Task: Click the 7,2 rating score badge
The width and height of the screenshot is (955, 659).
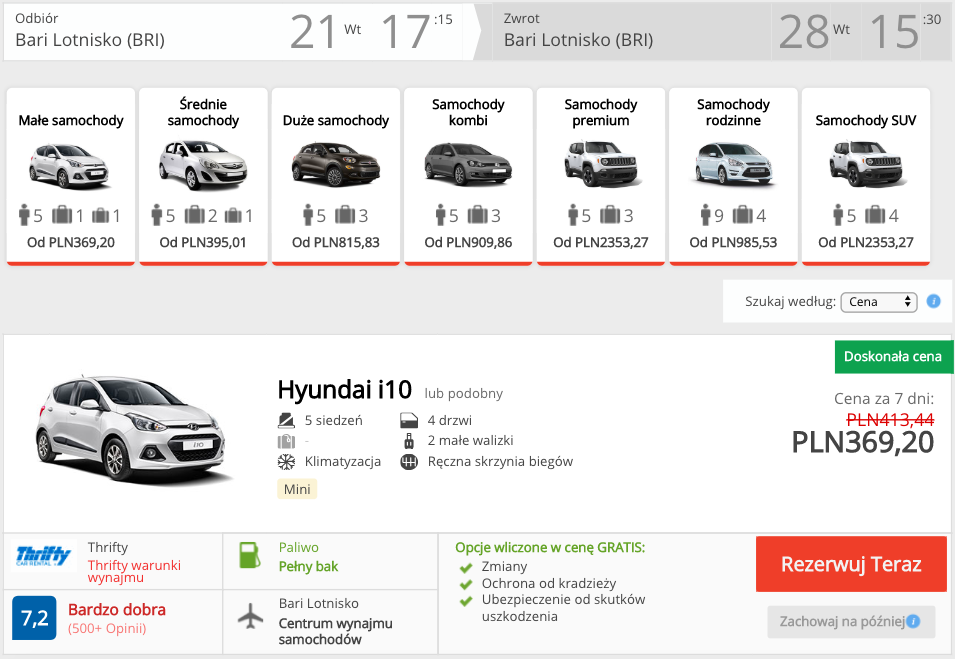Action: pos(34,618)
